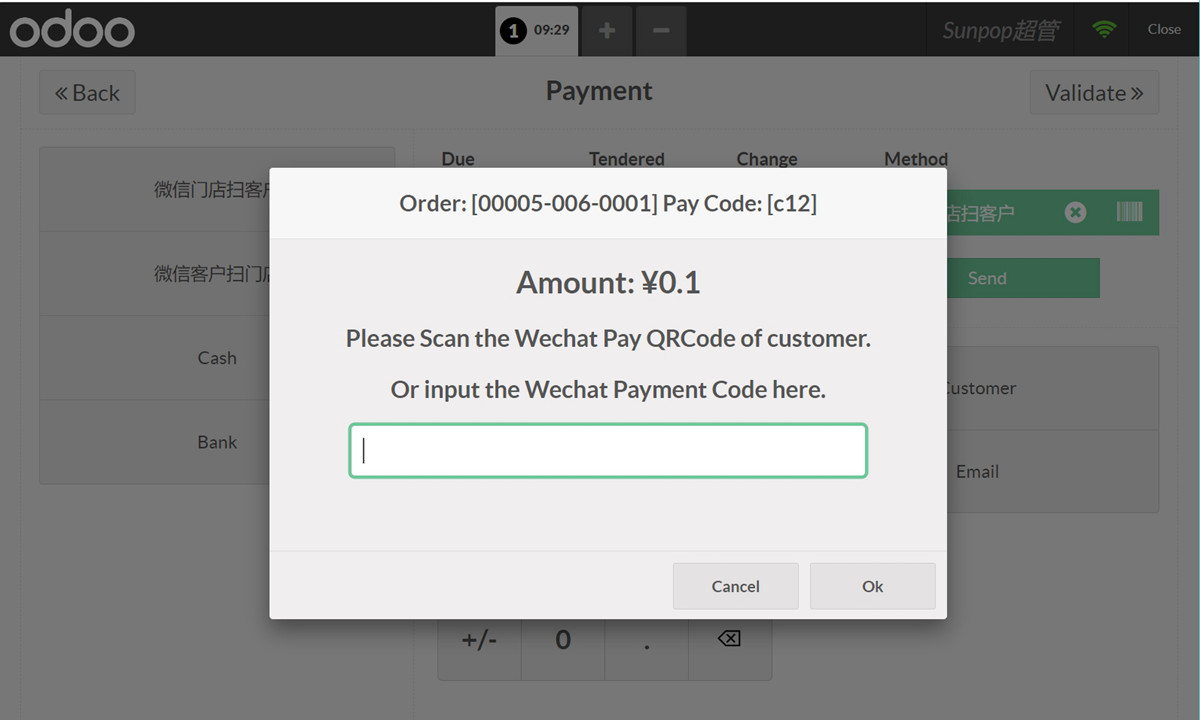This screenshot has height=720, width=1200.
Task: Click the Amount: ¥0.1 text
Action: coord(608,283)
